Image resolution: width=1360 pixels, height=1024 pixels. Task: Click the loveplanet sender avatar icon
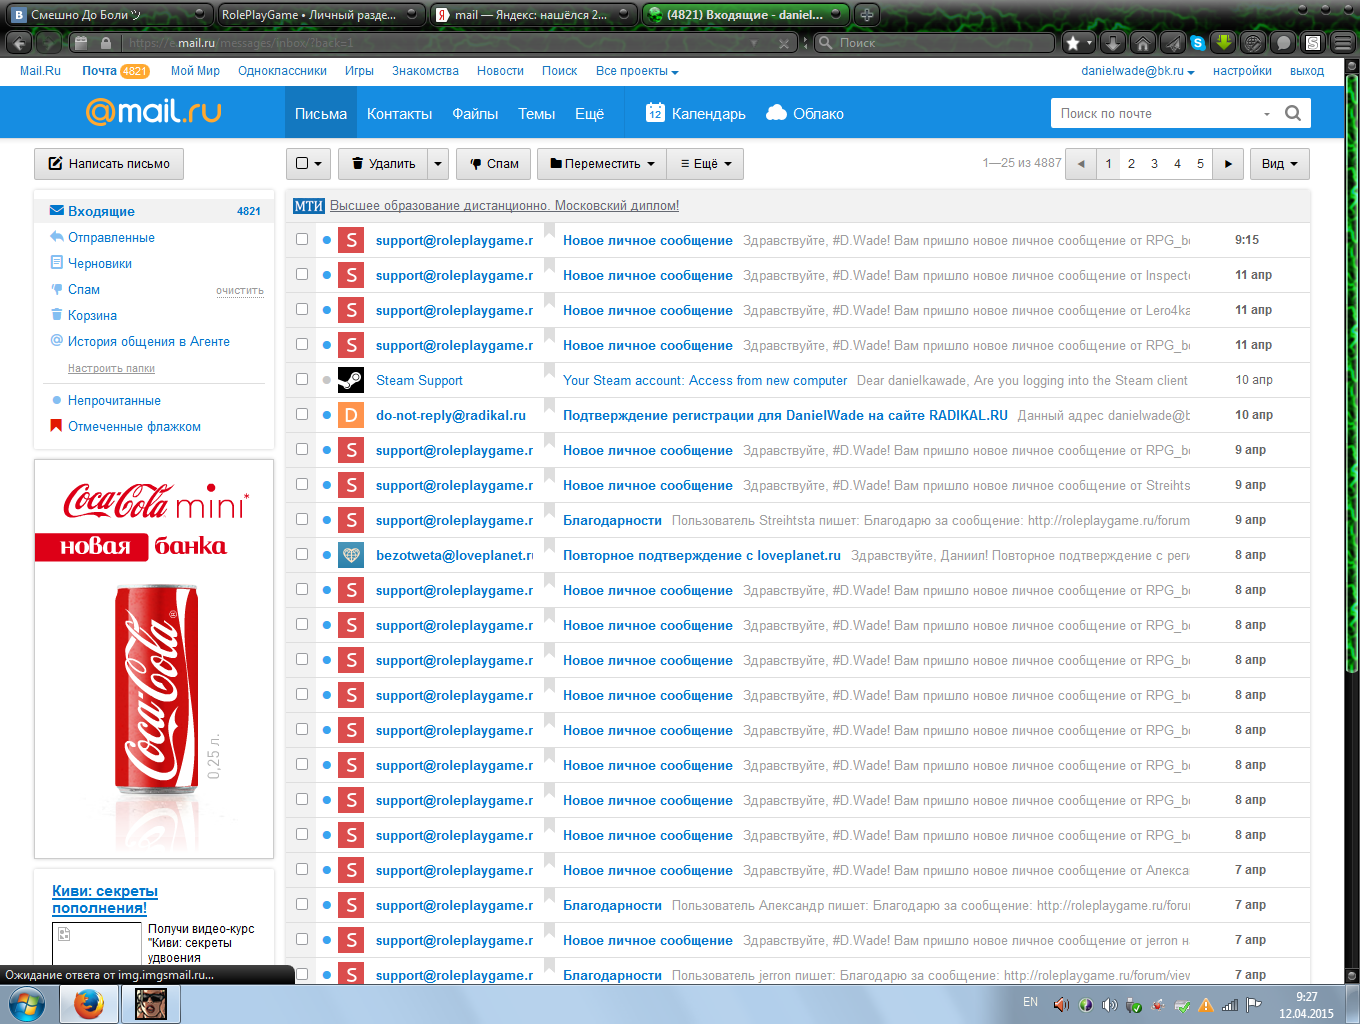[x=351, y=555]
